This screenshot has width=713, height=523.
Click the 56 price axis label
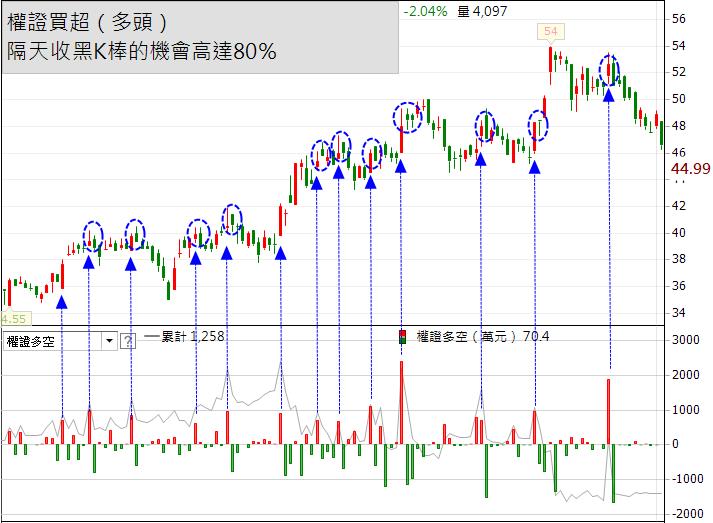coord(678,19)
